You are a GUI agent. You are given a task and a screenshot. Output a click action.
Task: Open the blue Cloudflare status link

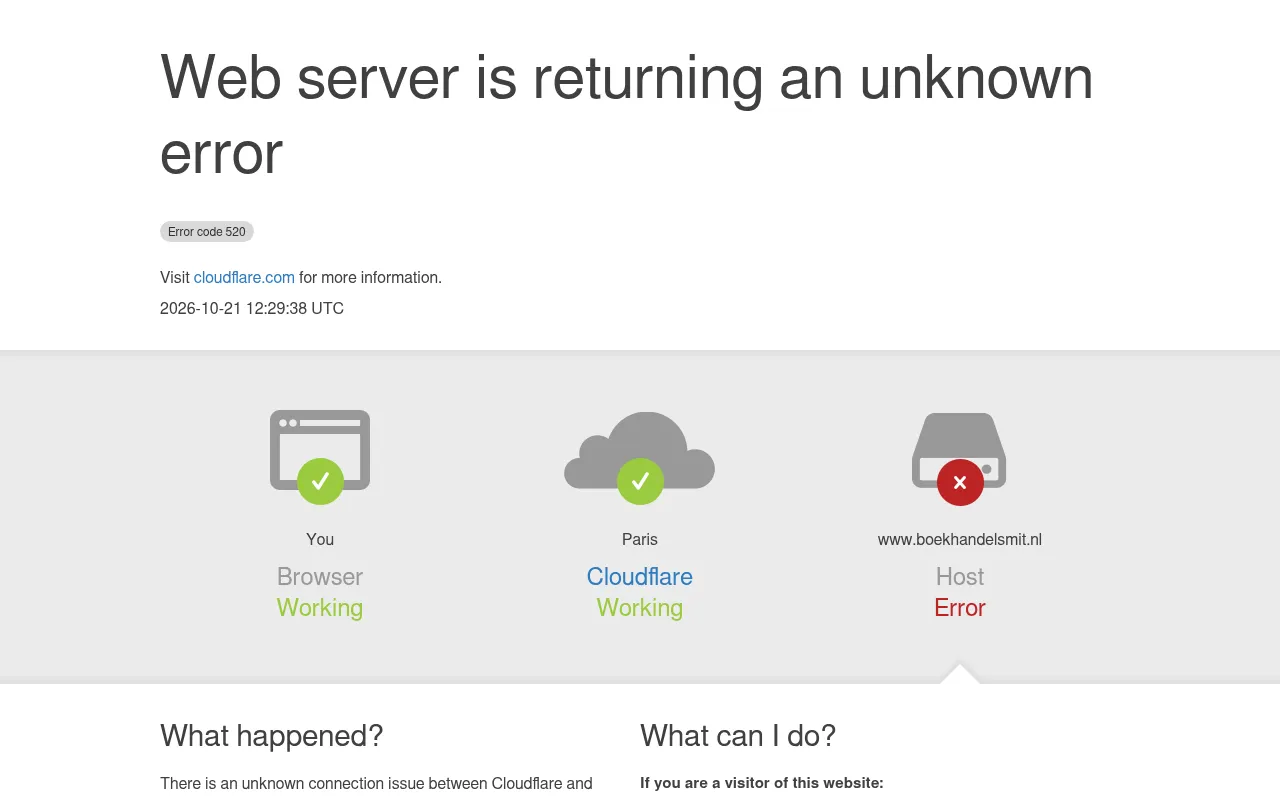click(640, 577)
